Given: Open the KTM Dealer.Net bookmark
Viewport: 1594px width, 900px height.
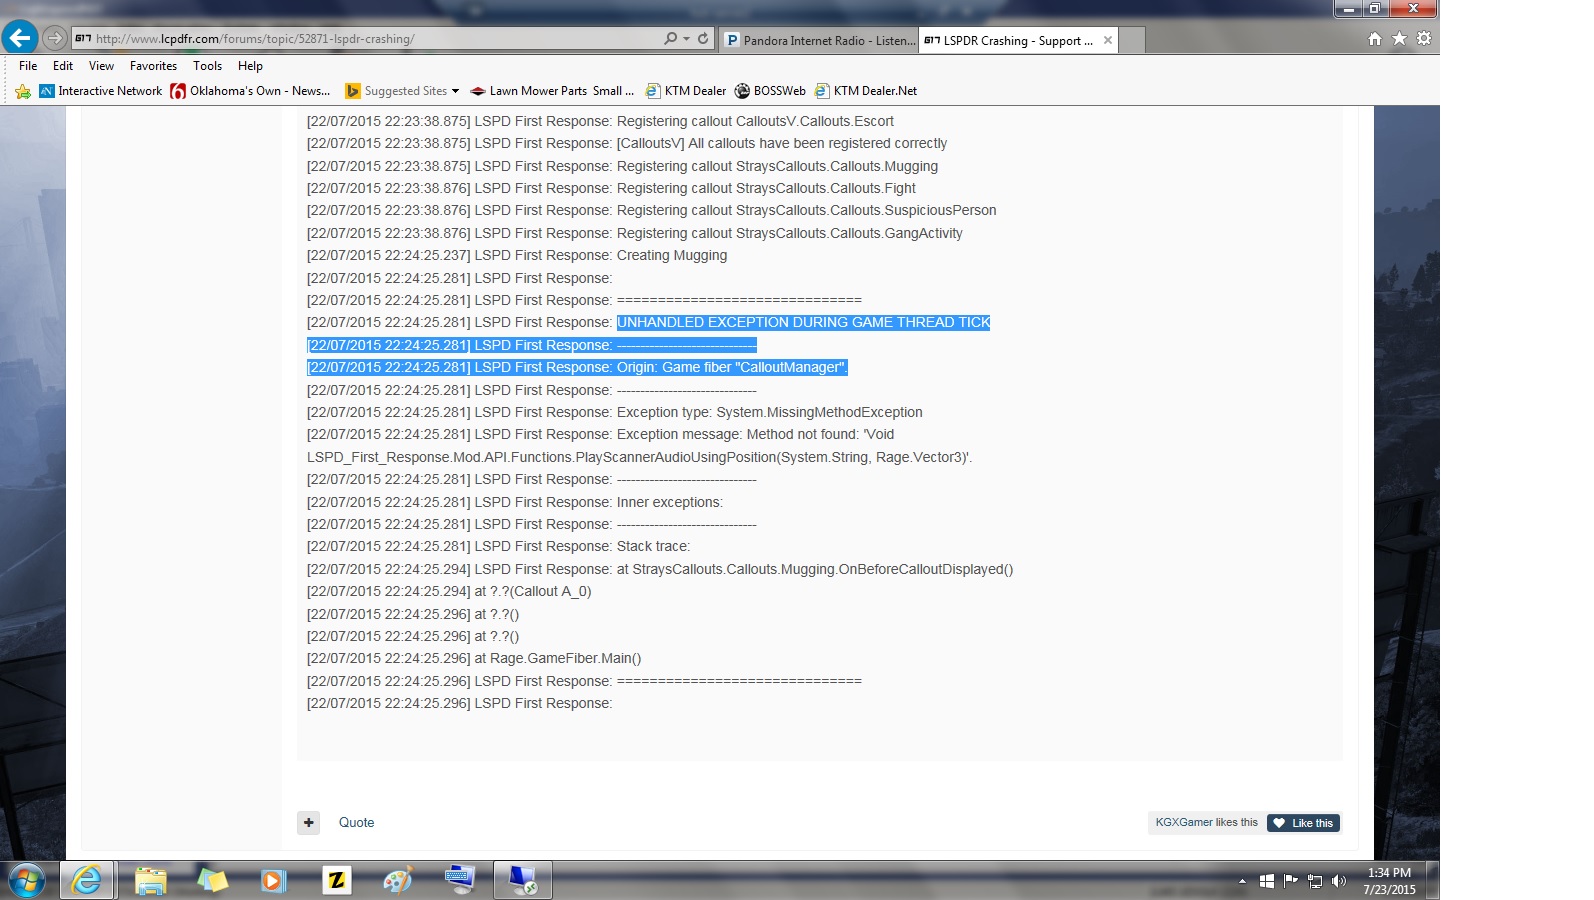Looking at the screenshot, I should pyautogui.click(x=866, y=91).
